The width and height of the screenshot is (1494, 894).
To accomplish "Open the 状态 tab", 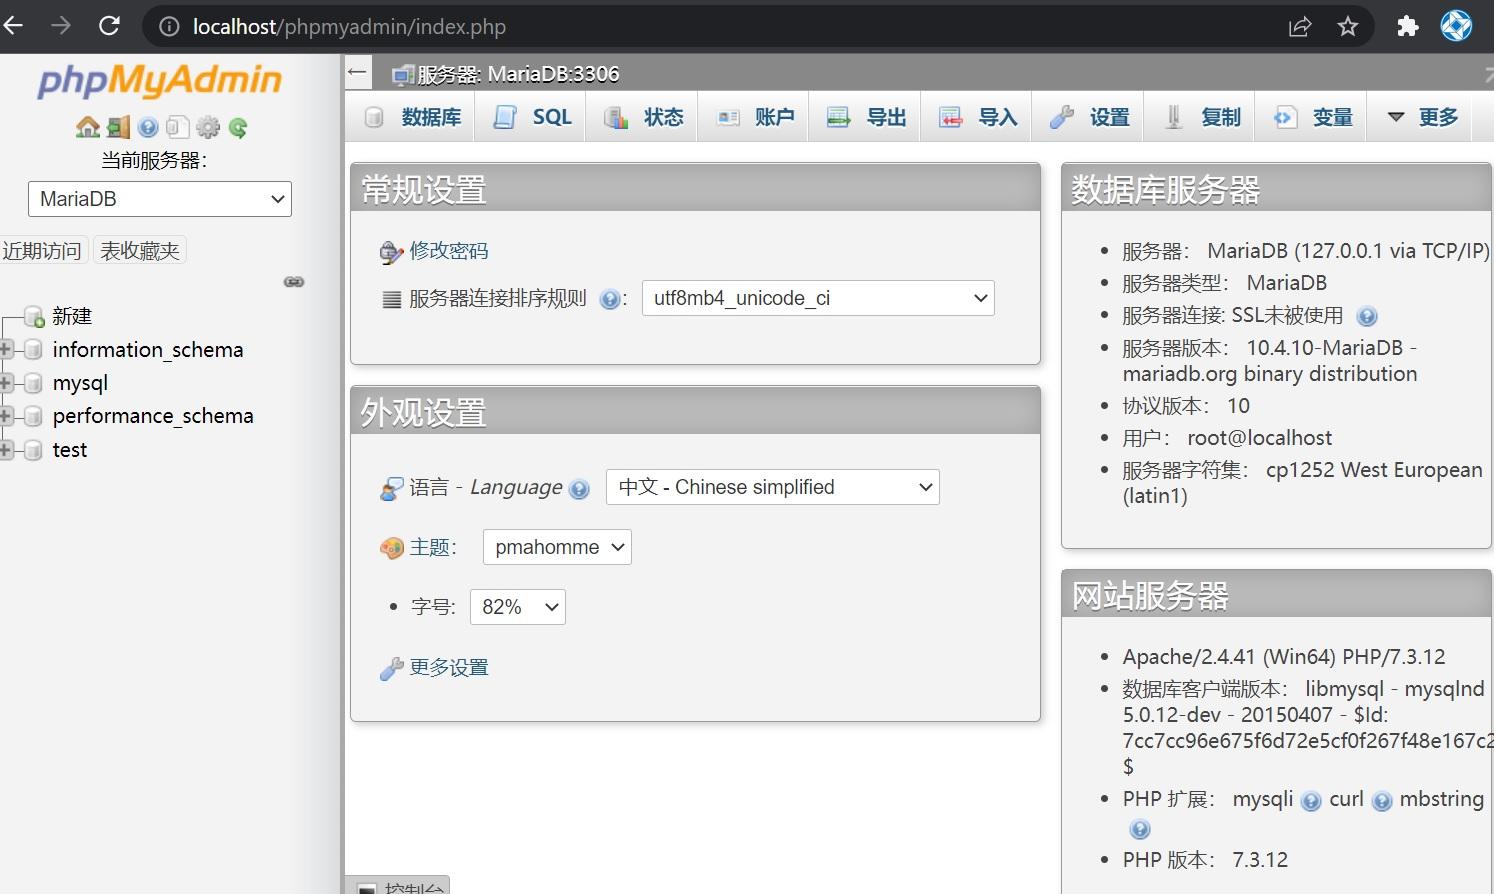I will (642, 117).
